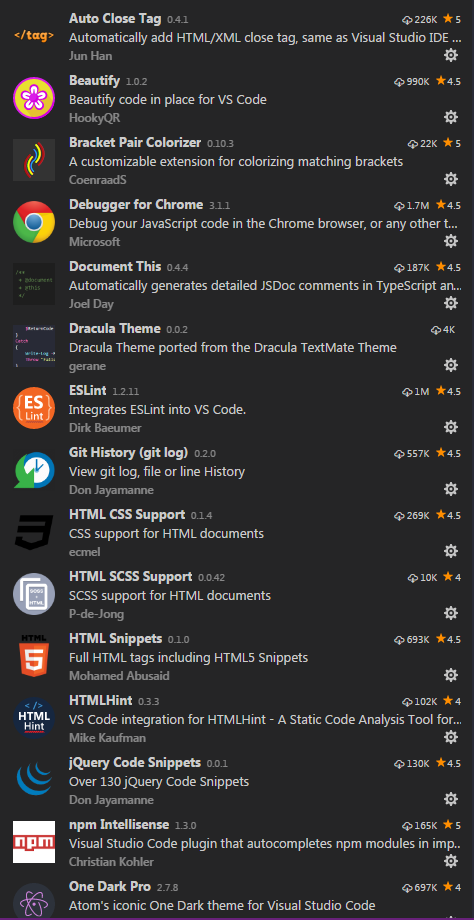
Task: Select the Document This title
Action: pos(115,266)
